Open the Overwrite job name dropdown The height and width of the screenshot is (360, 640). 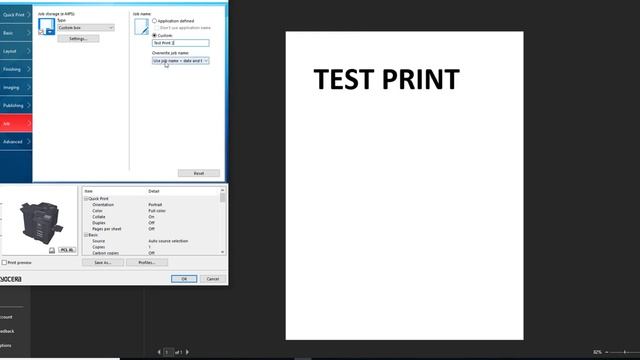180,60
